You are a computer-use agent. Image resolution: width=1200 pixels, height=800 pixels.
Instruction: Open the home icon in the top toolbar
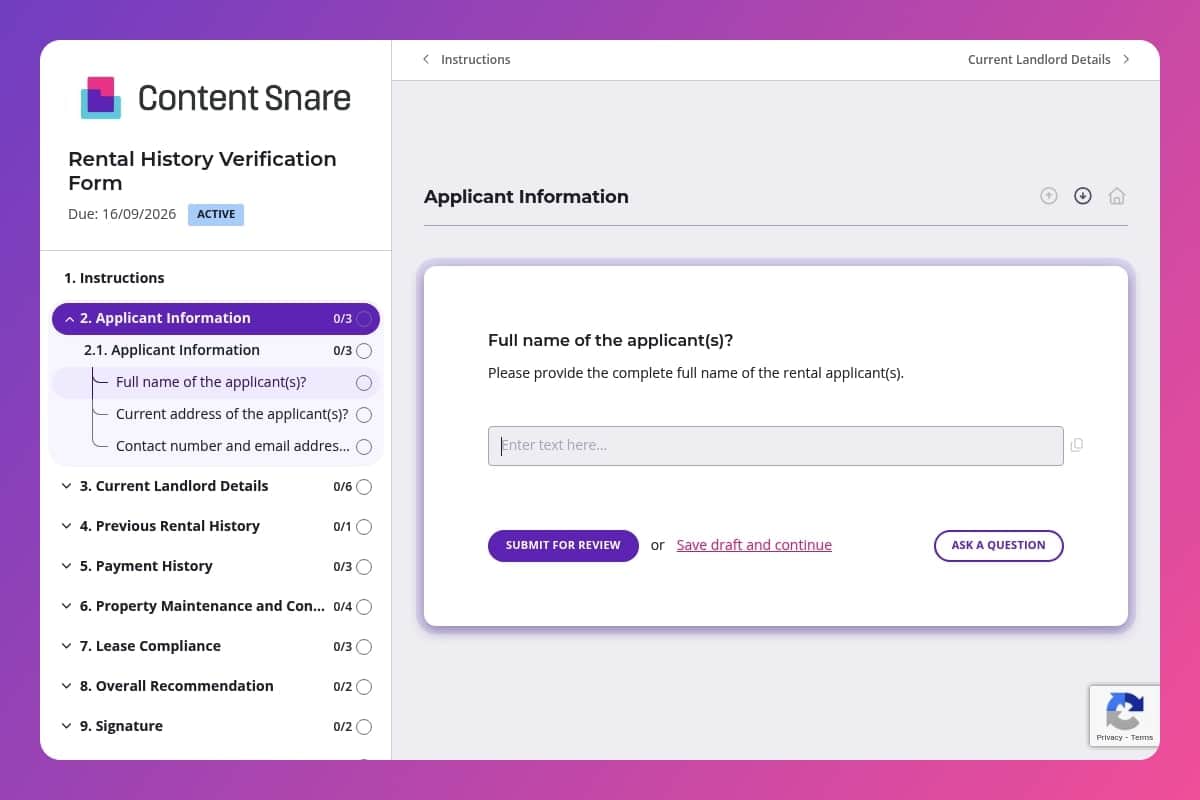coord(1117,196)
